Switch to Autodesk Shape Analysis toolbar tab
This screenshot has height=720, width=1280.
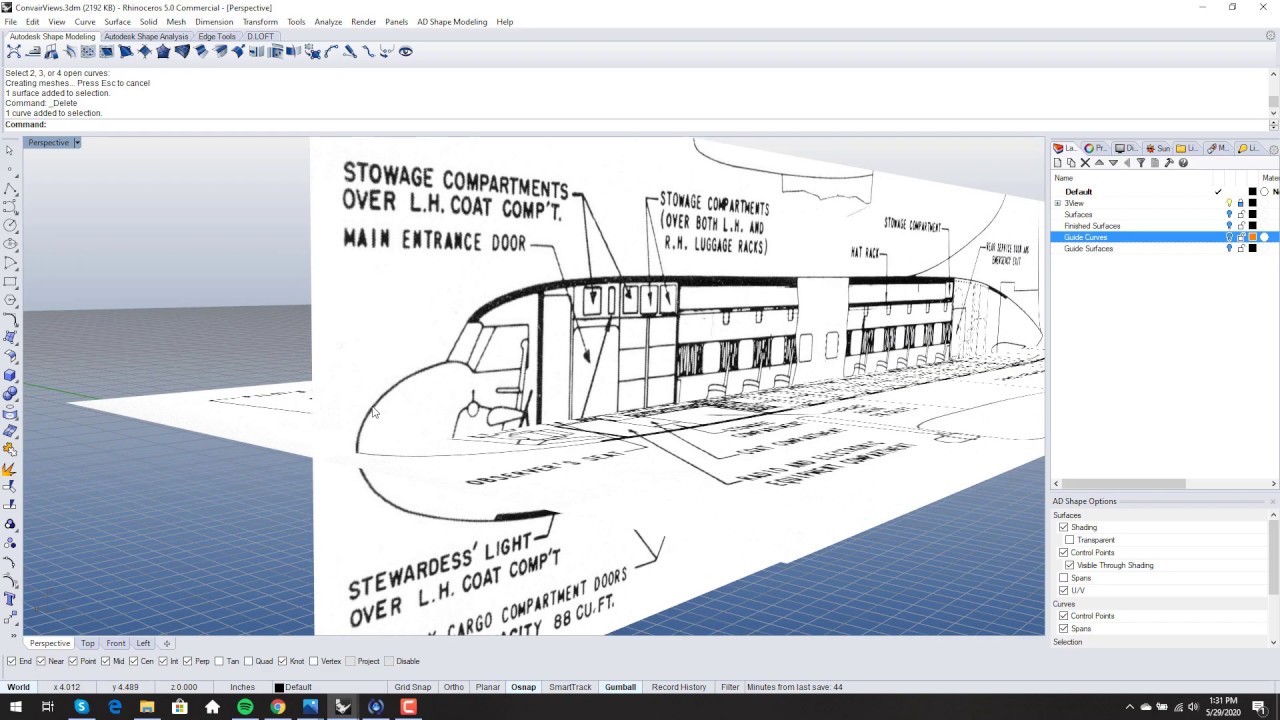coord(146,36)
